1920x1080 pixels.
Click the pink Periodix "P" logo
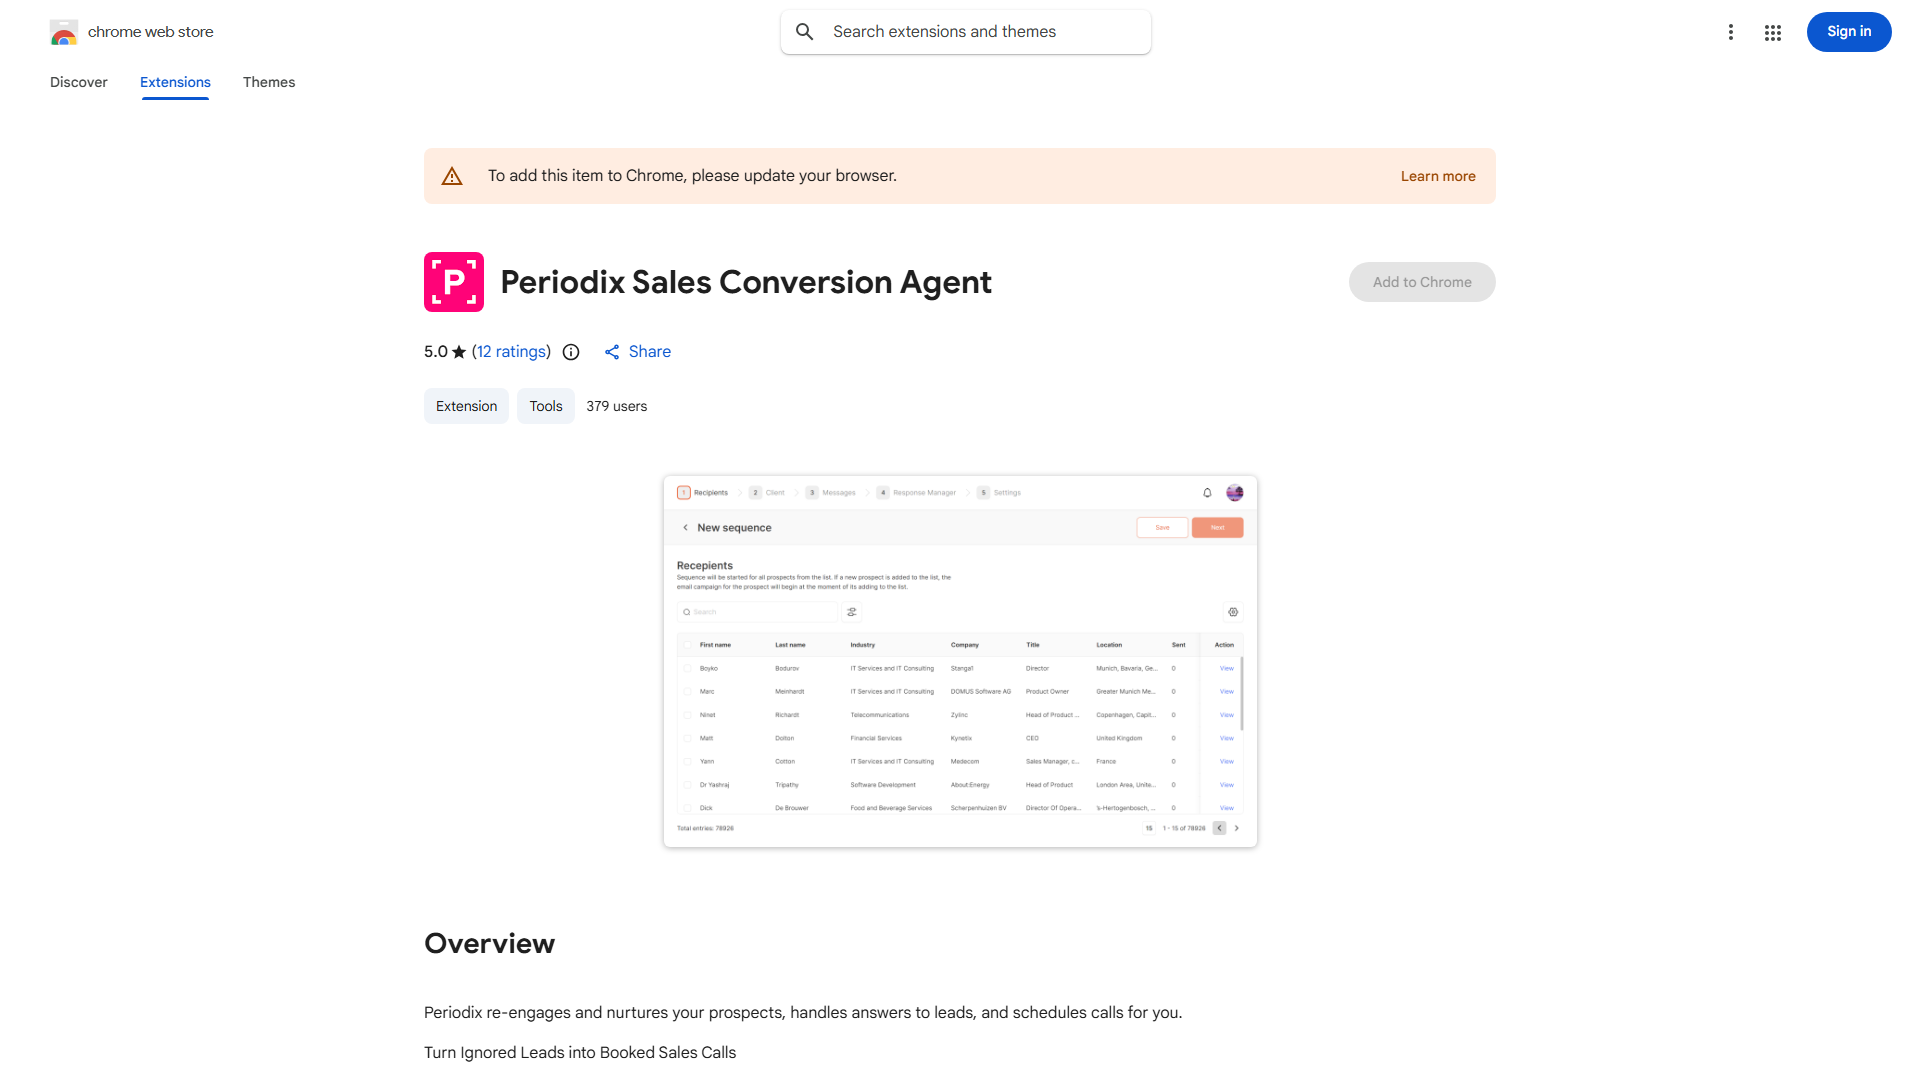pyautogui.click(x=454, y=282)
